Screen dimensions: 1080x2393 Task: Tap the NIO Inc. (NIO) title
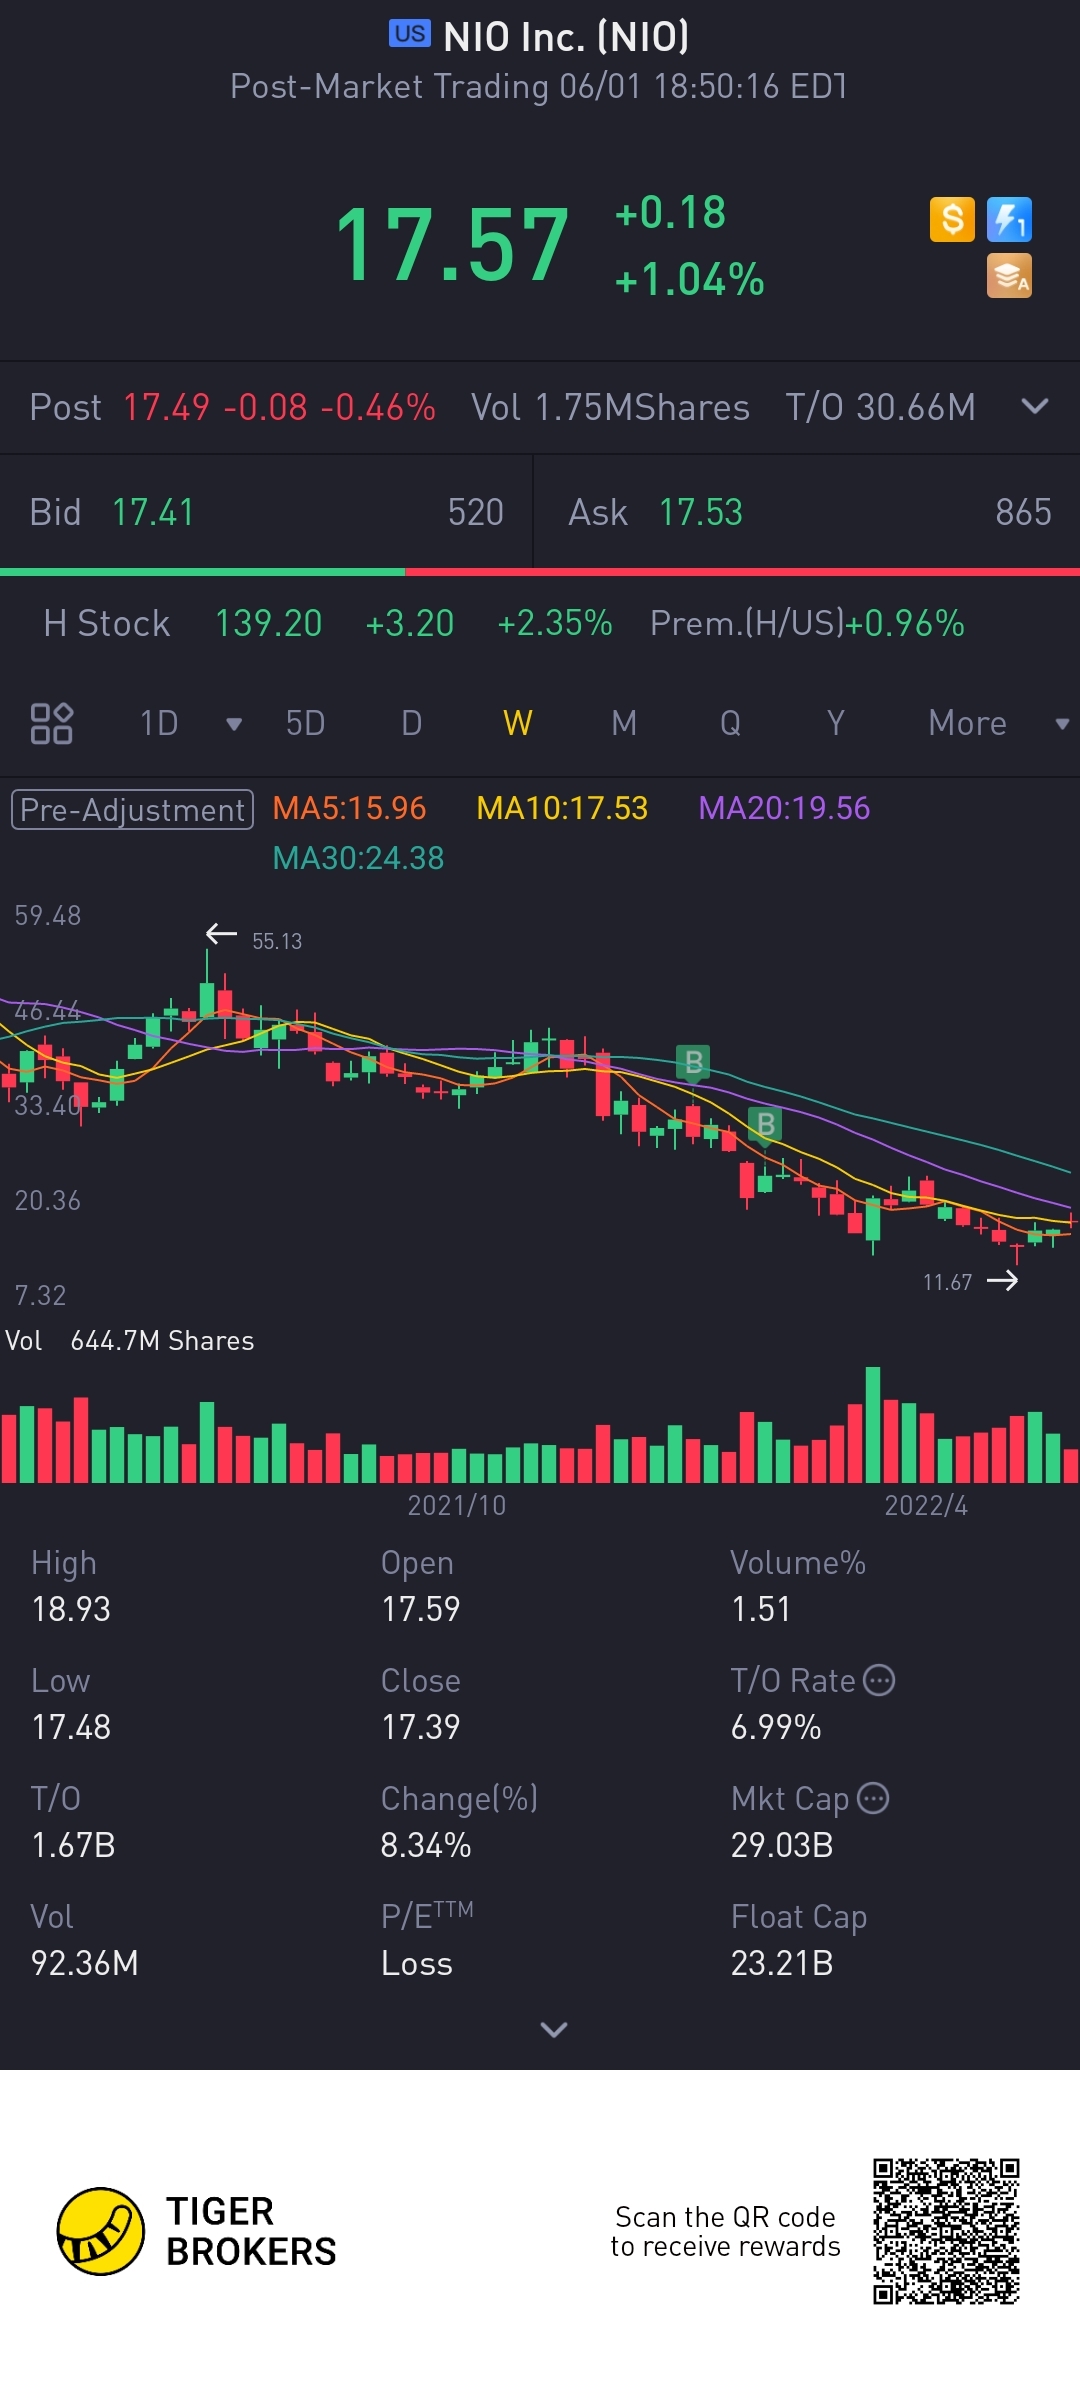pyautogui.click(x=566, y=37)
